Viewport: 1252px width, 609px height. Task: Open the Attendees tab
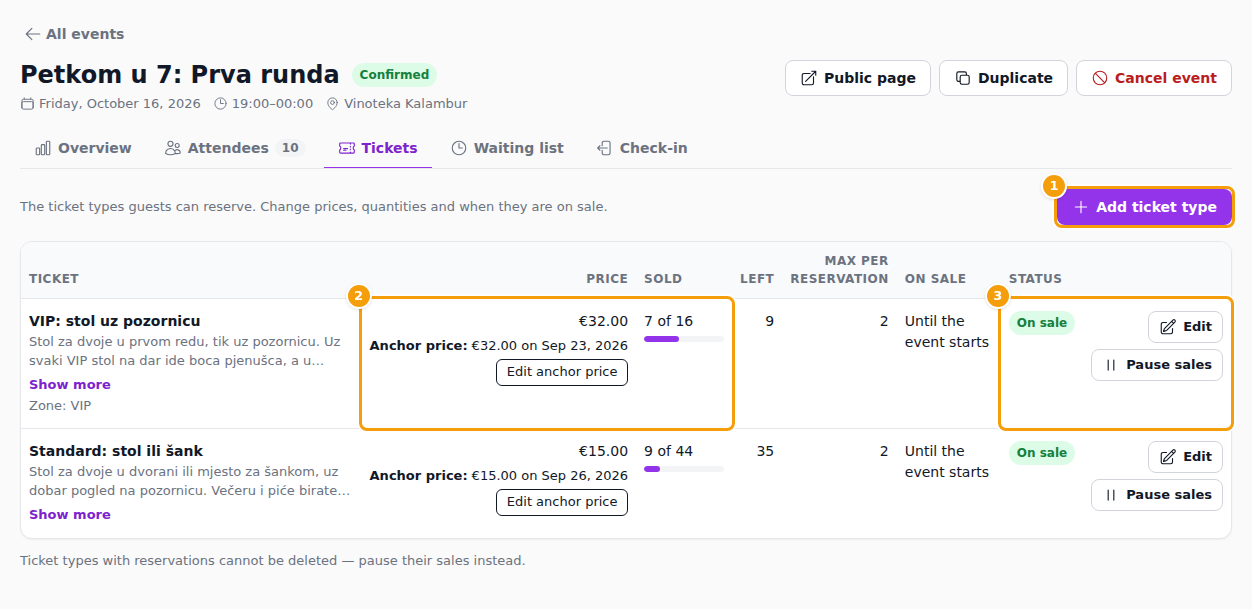234,148
